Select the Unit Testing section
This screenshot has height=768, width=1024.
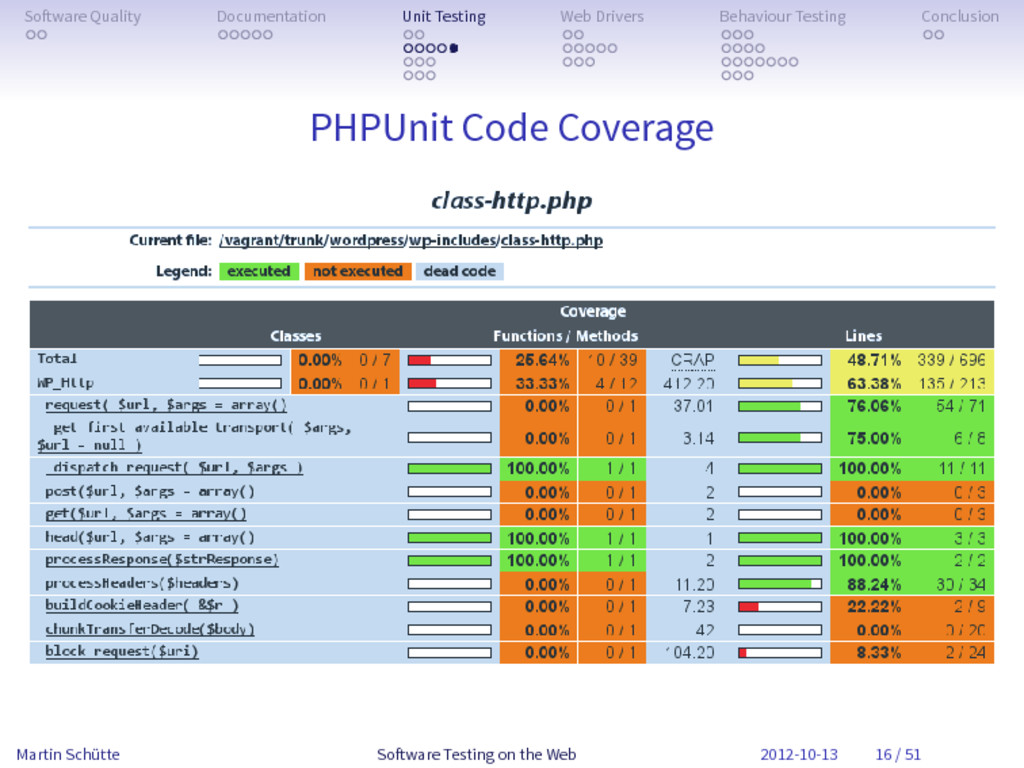(x=444, y=16)
